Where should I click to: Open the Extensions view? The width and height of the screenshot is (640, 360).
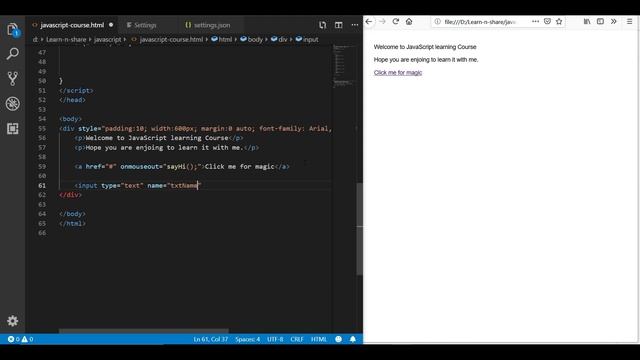[x=13, y=129]
